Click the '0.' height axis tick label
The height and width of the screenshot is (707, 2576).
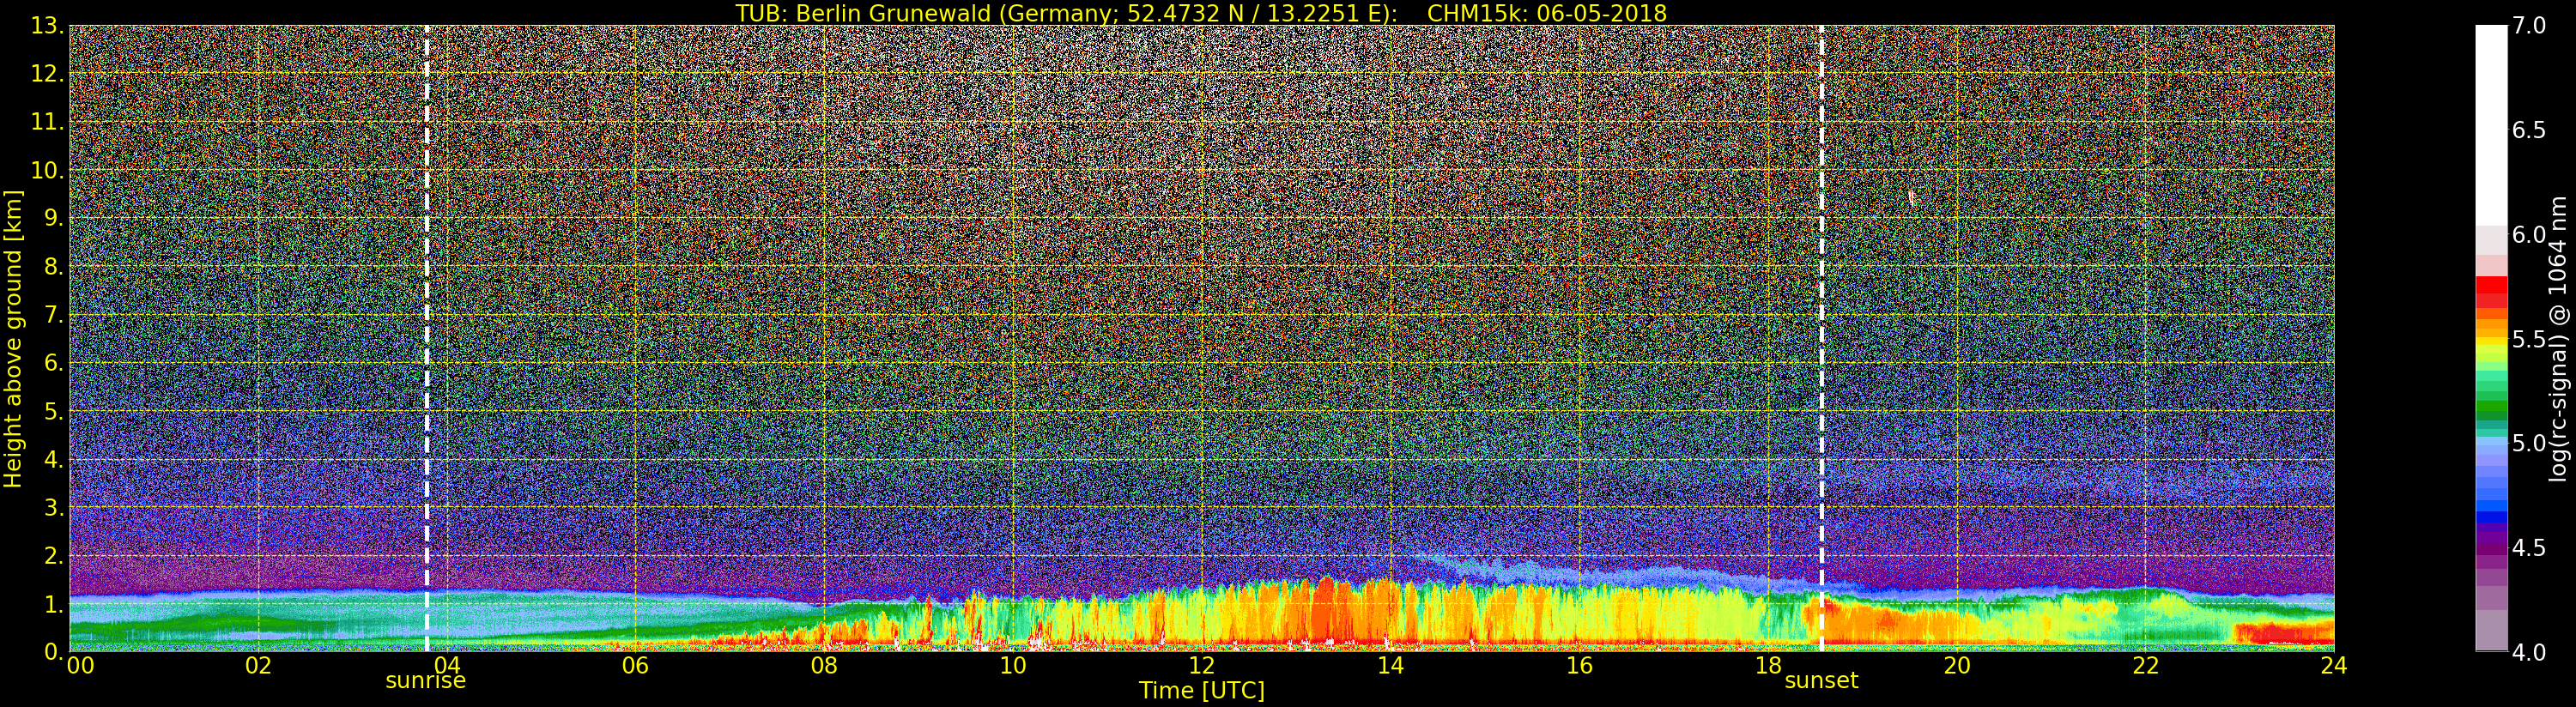click(x=53, y=651)
